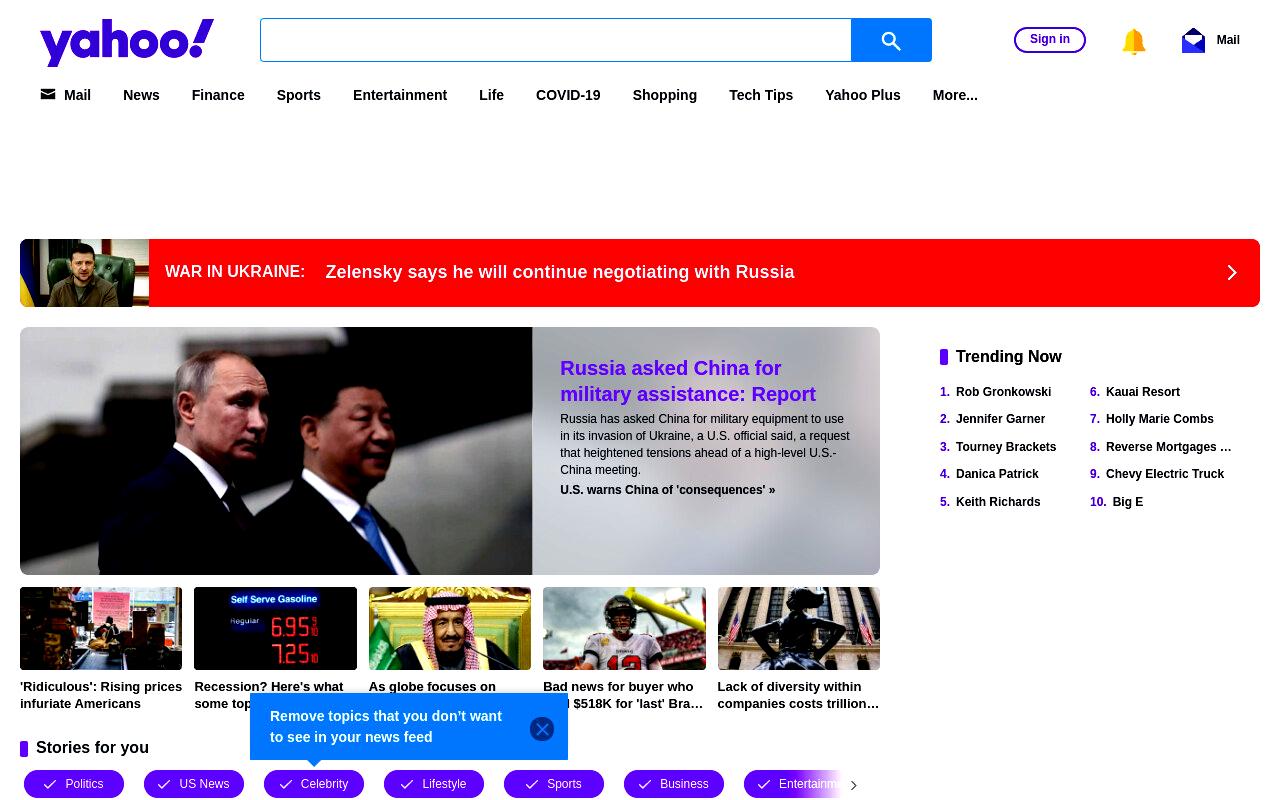
Task: Click the Yahoo logo
Action: pyautogui.click(x=127, y=42)
